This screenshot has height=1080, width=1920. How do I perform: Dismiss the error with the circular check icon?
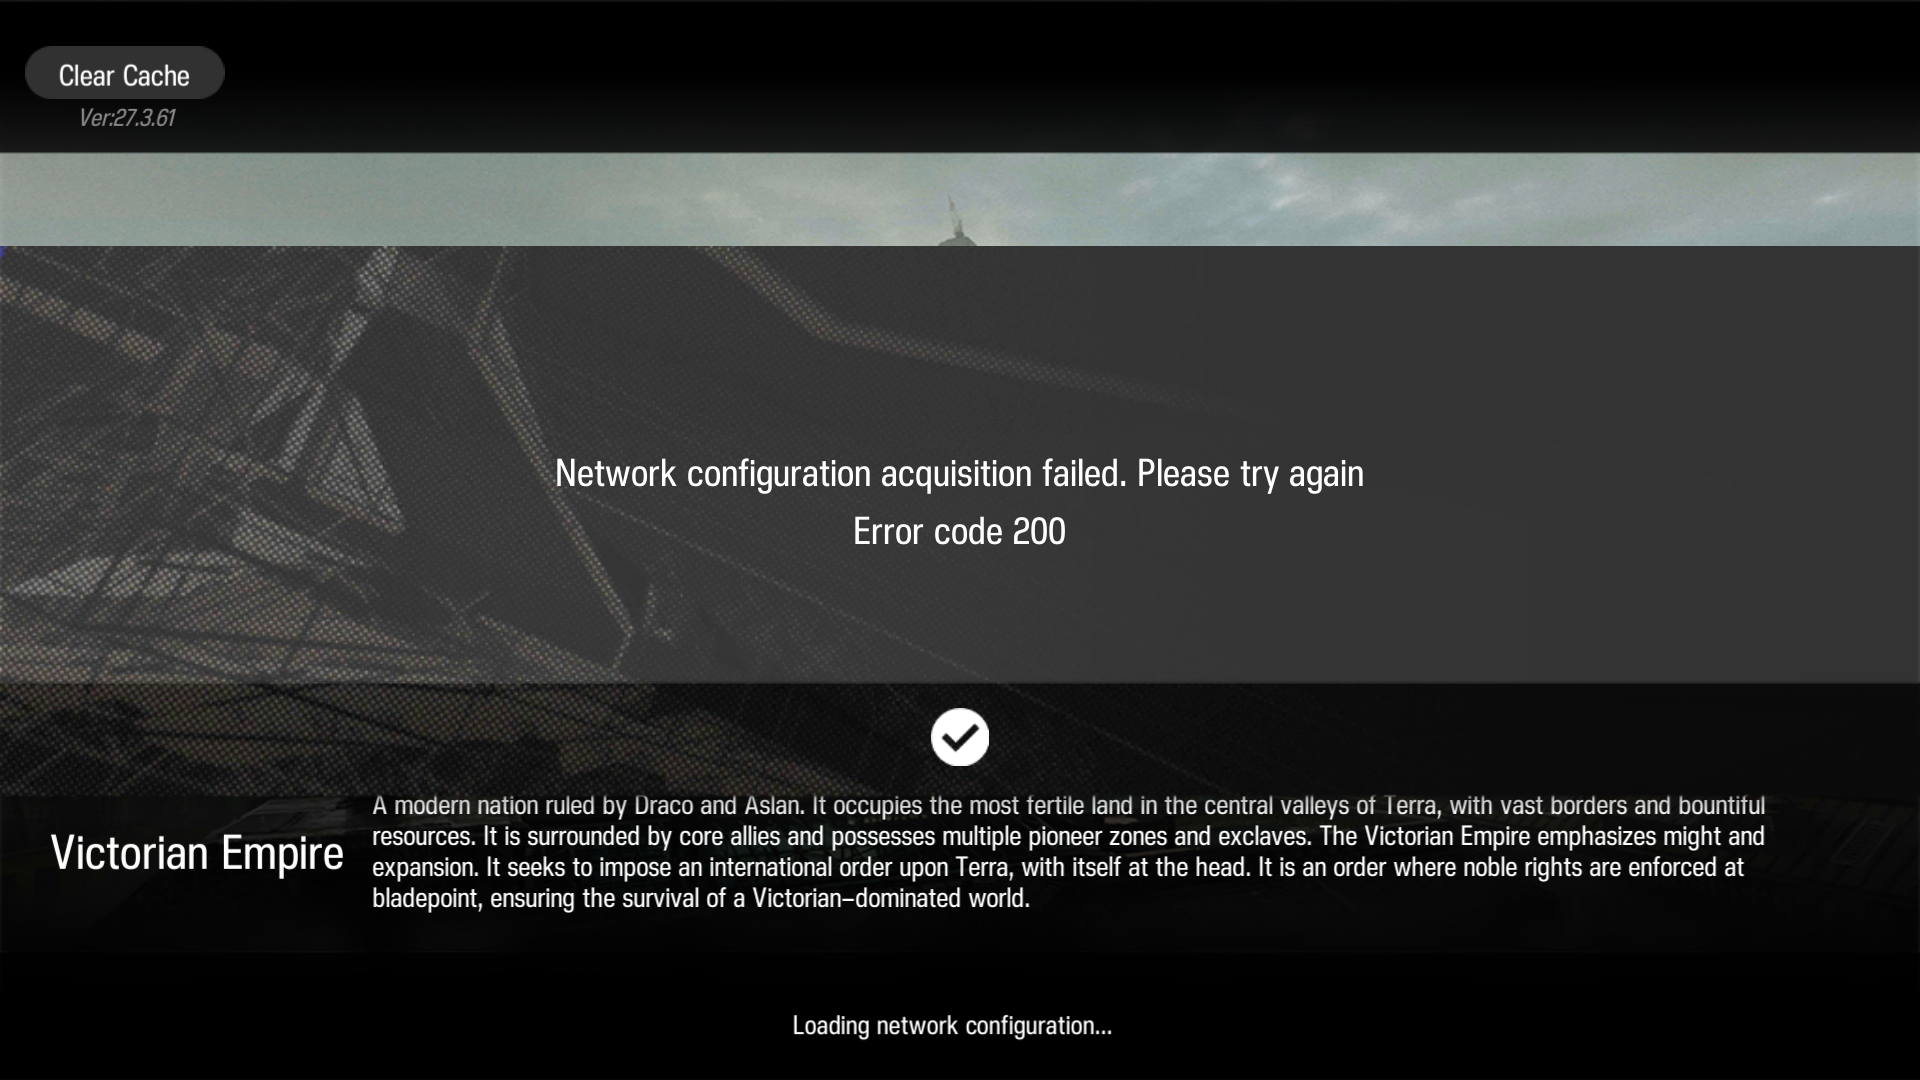pos(960,737)
